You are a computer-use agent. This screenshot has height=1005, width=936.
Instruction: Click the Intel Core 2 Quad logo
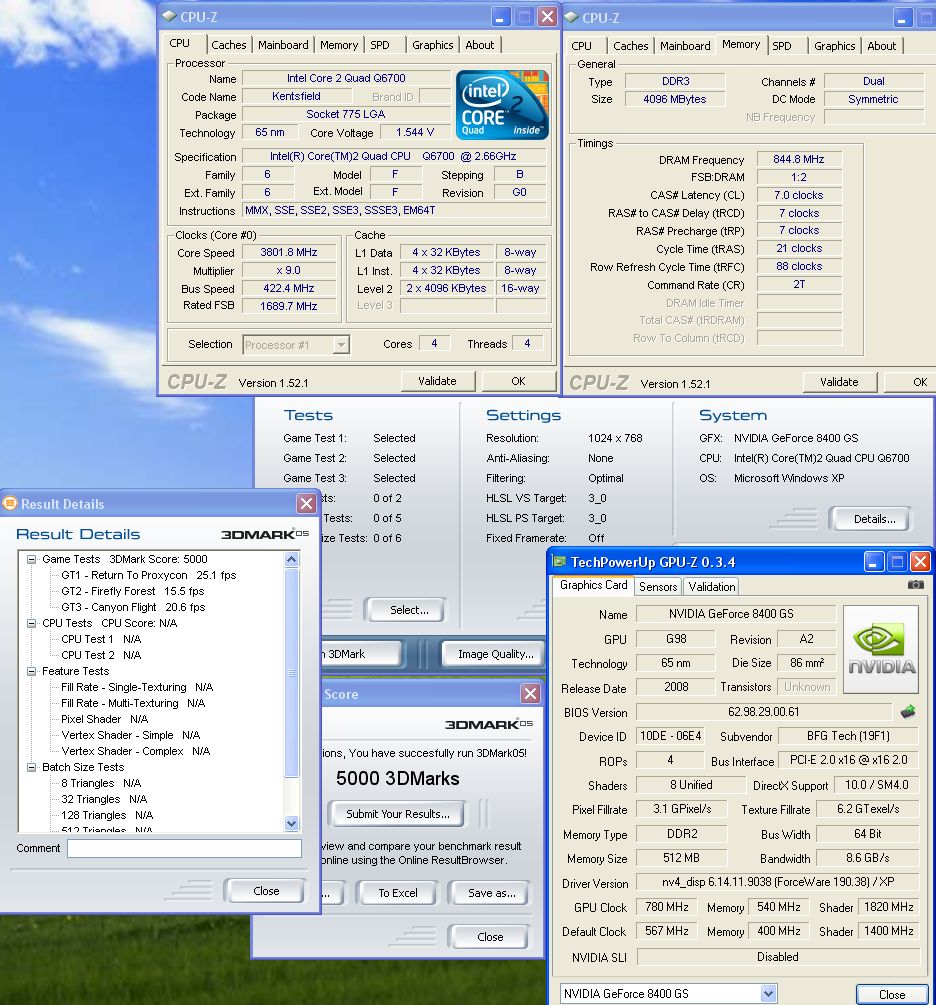coord(502,104)
